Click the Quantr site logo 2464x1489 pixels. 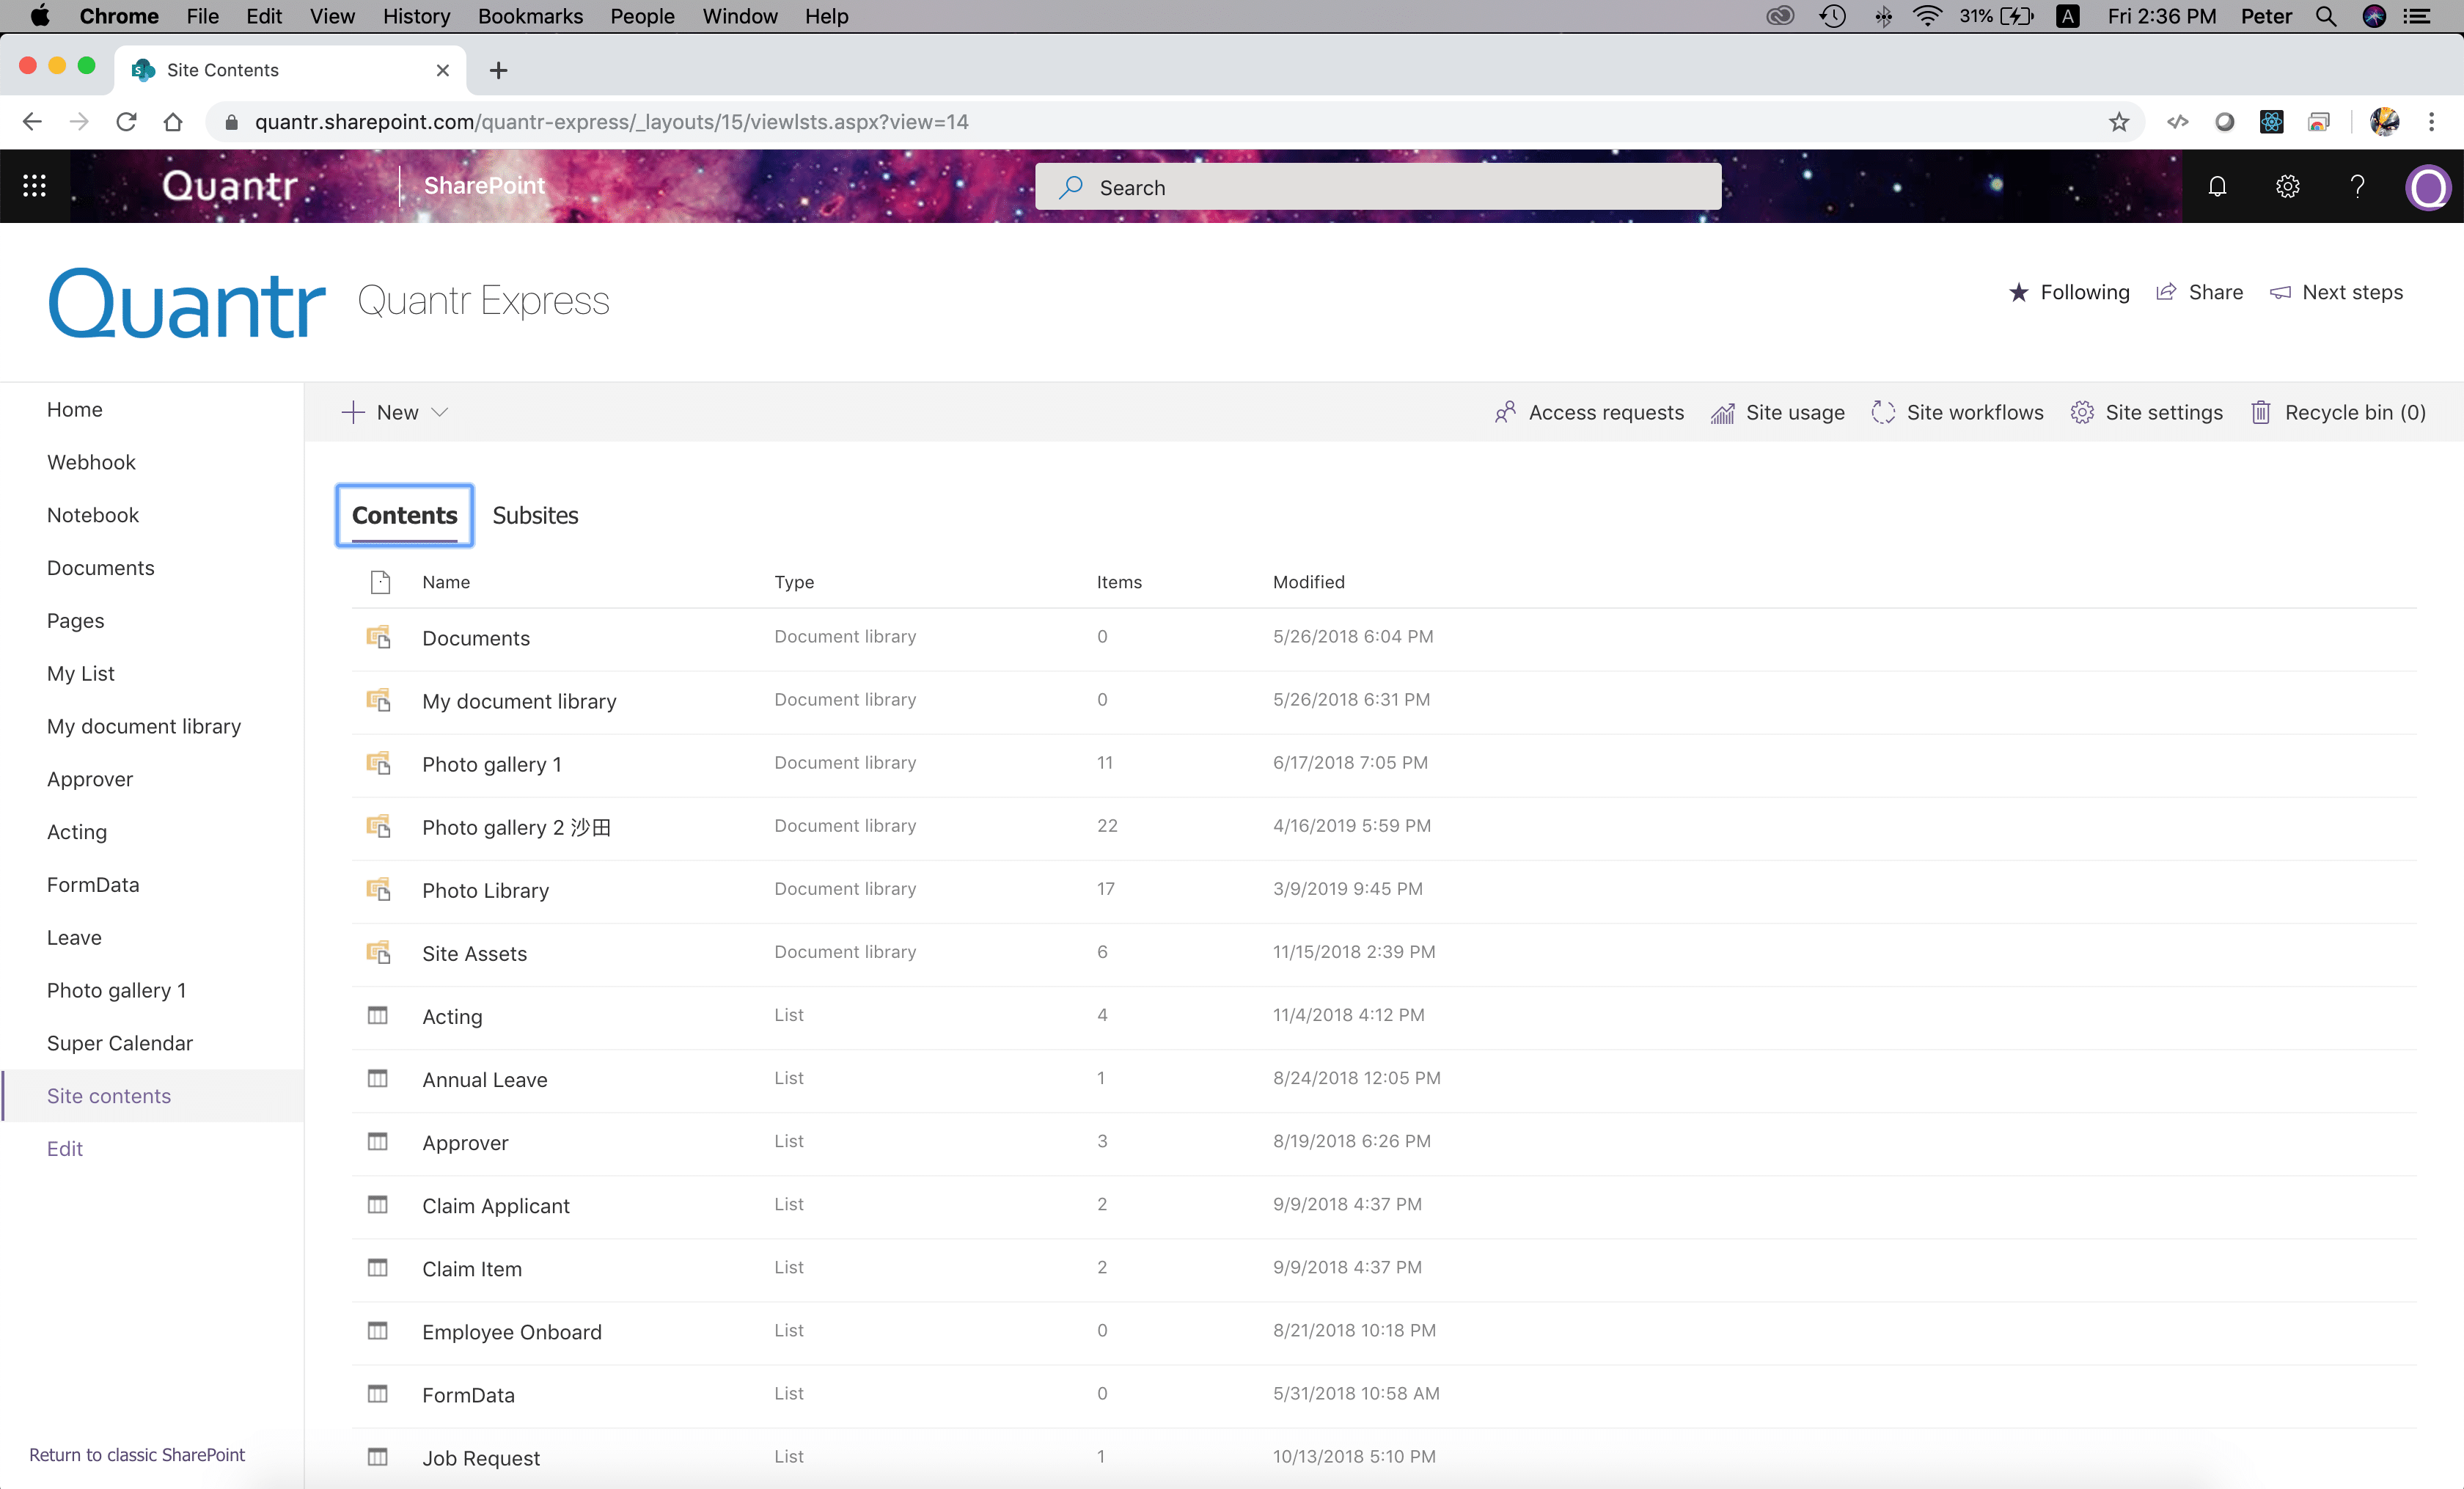coord(187,303)
